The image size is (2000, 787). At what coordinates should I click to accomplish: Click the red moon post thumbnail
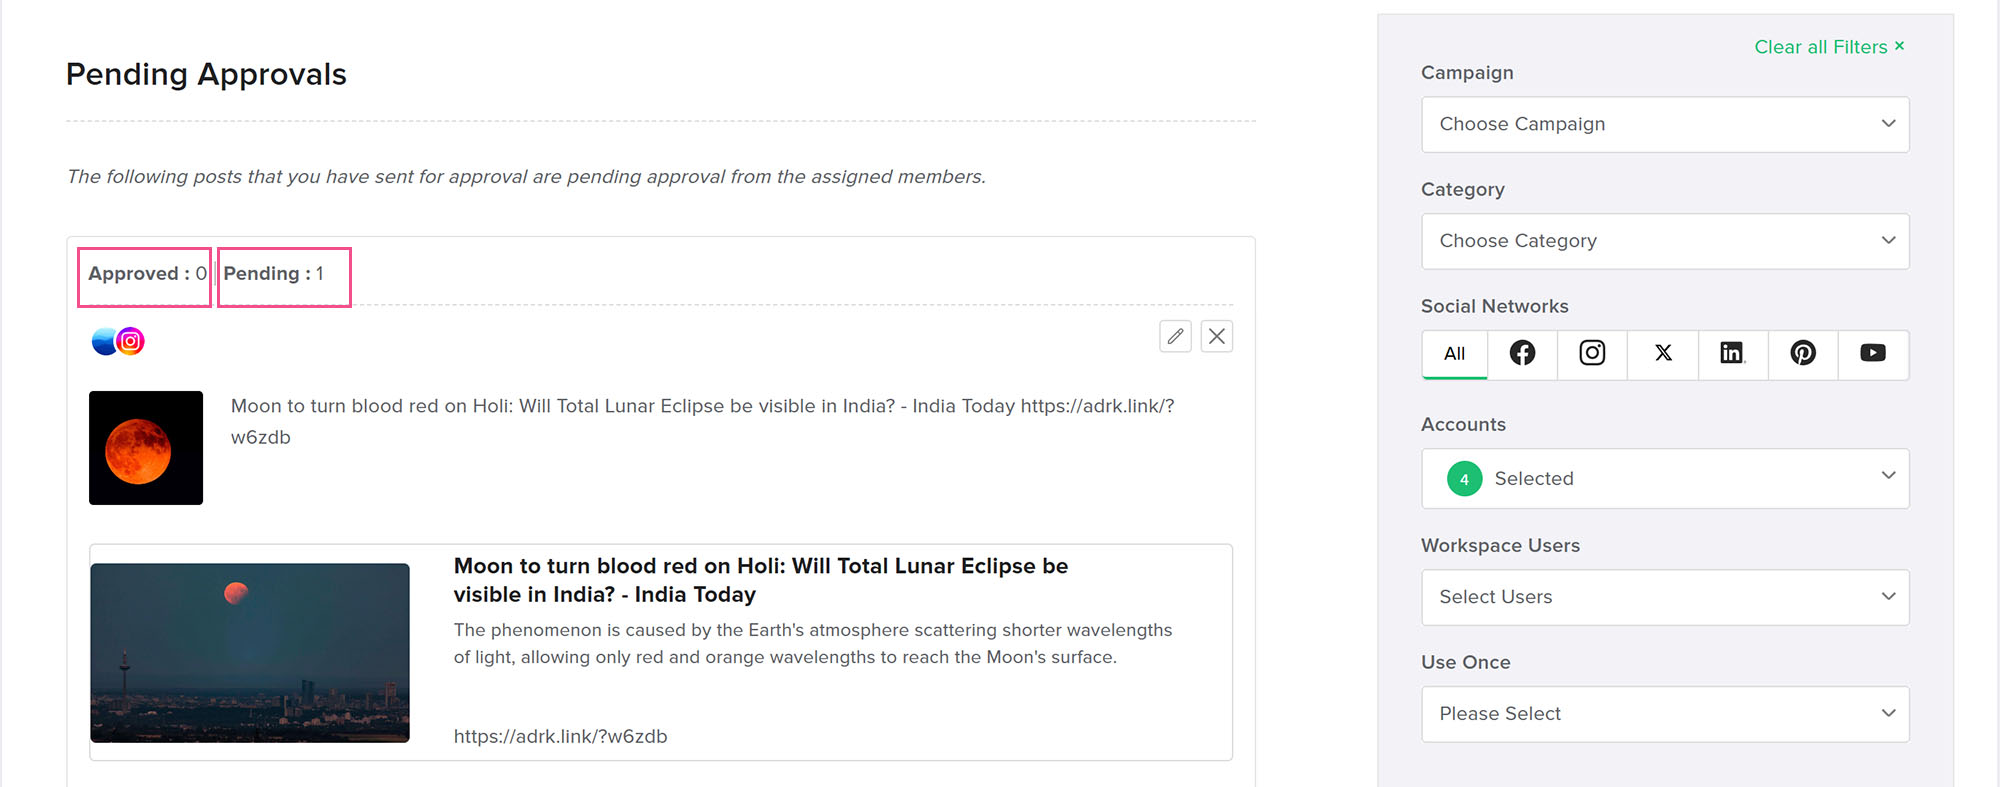click(146, 448)
